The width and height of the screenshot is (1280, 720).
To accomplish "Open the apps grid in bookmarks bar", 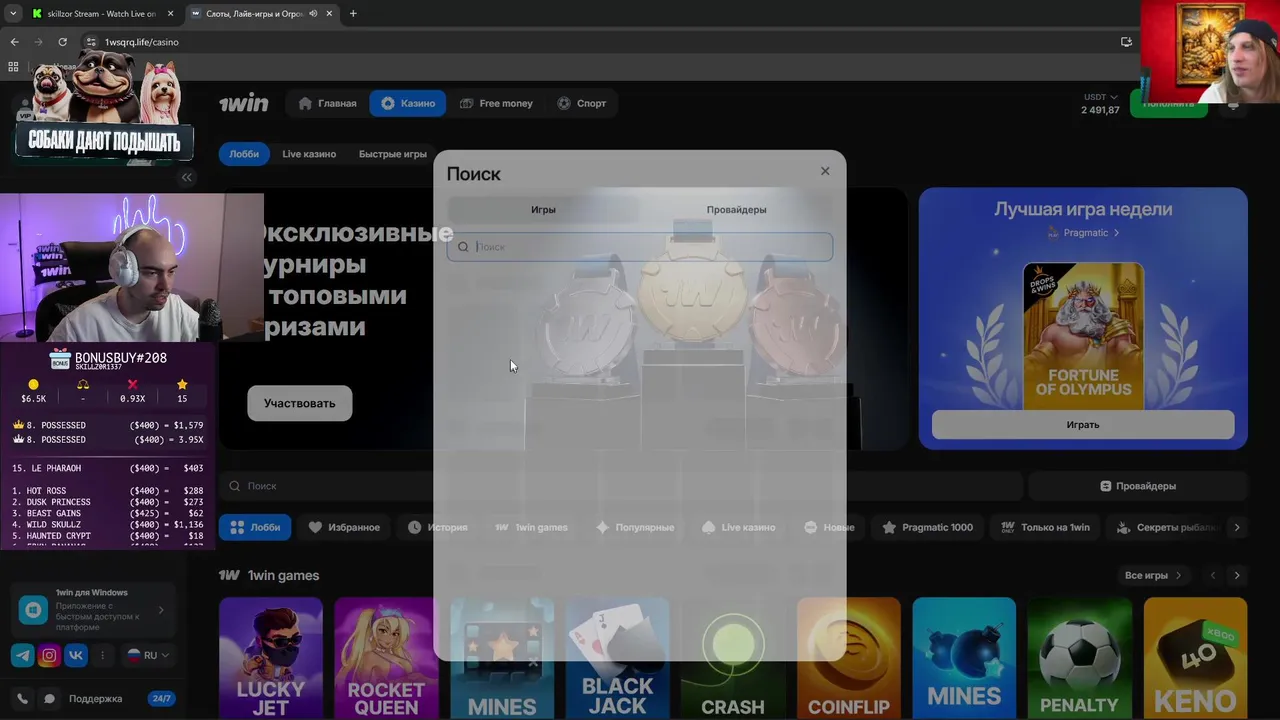I will [x=13, y=67].
